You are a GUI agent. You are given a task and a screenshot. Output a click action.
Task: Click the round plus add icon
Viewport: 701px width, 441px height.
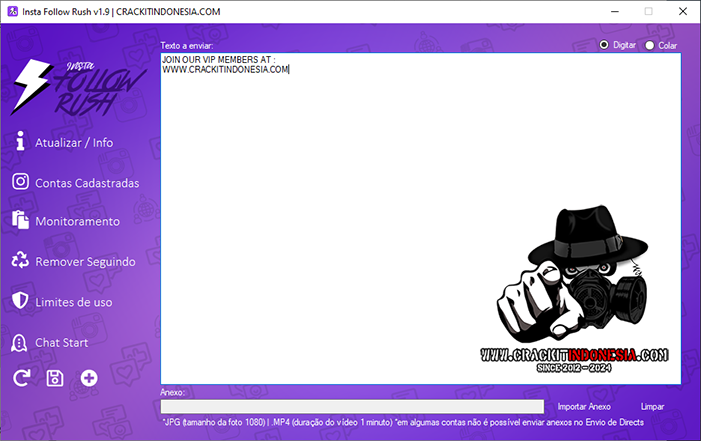pyautogui.click(x=89, y=377)
